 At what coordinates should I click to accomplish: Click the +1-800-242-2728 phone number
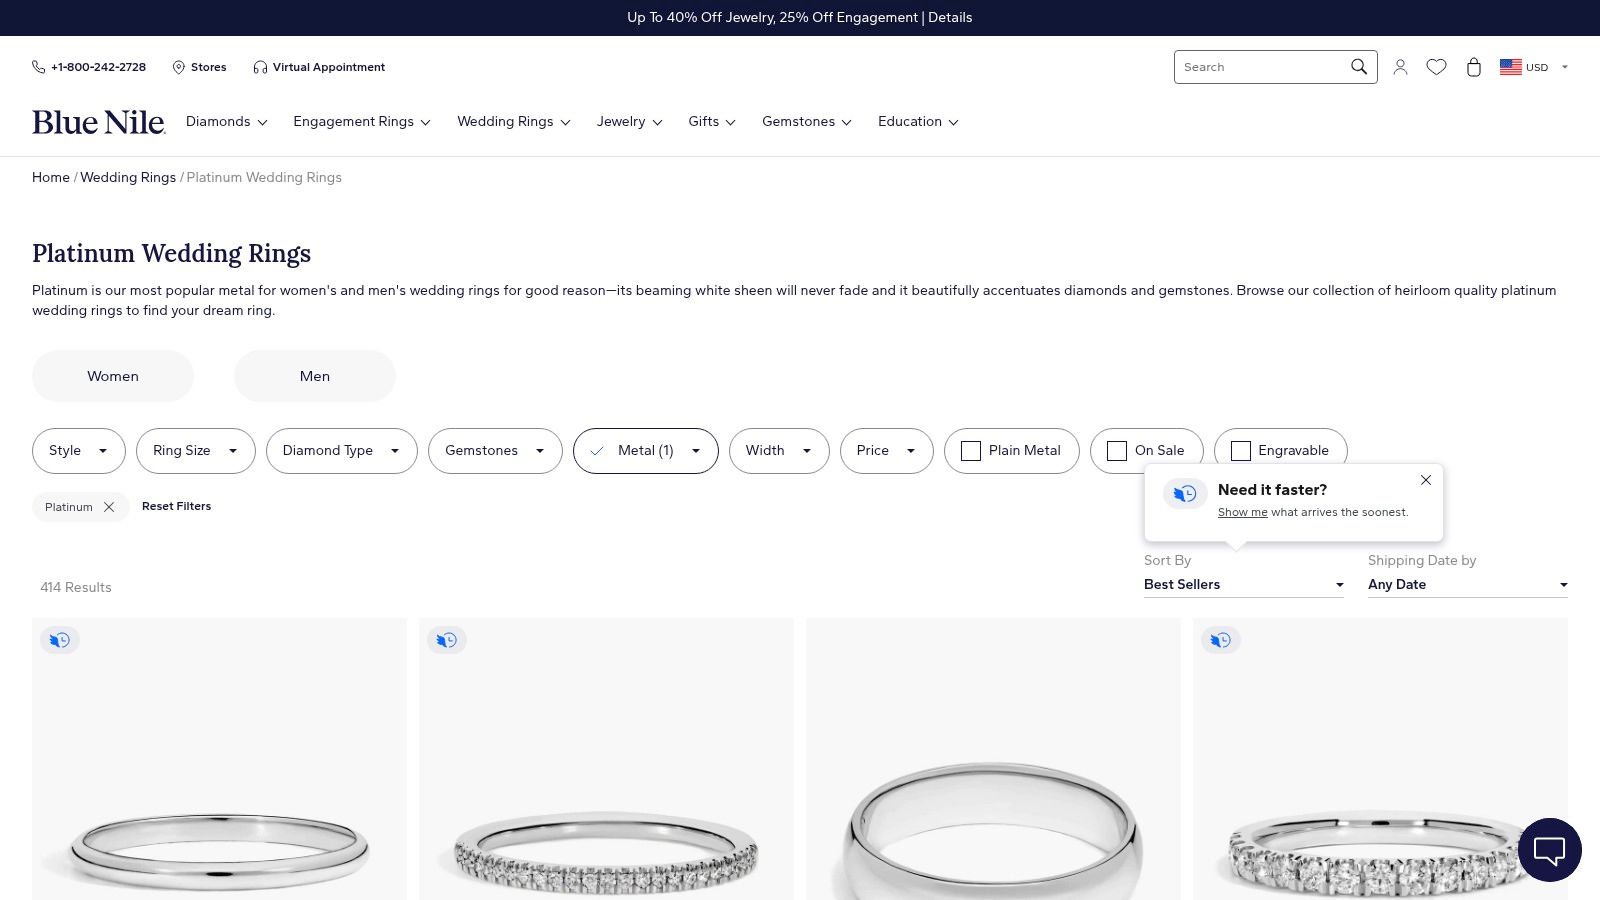98,67
